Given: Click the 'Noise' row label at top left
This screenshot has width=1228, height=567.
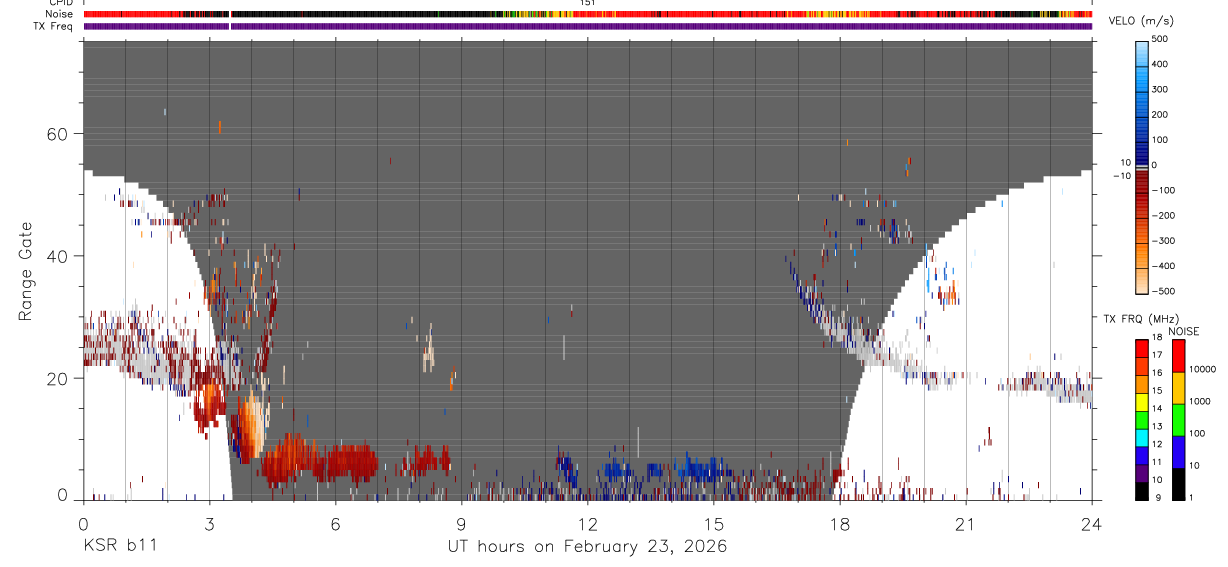Looking at the screenshot, I should 58,14.
